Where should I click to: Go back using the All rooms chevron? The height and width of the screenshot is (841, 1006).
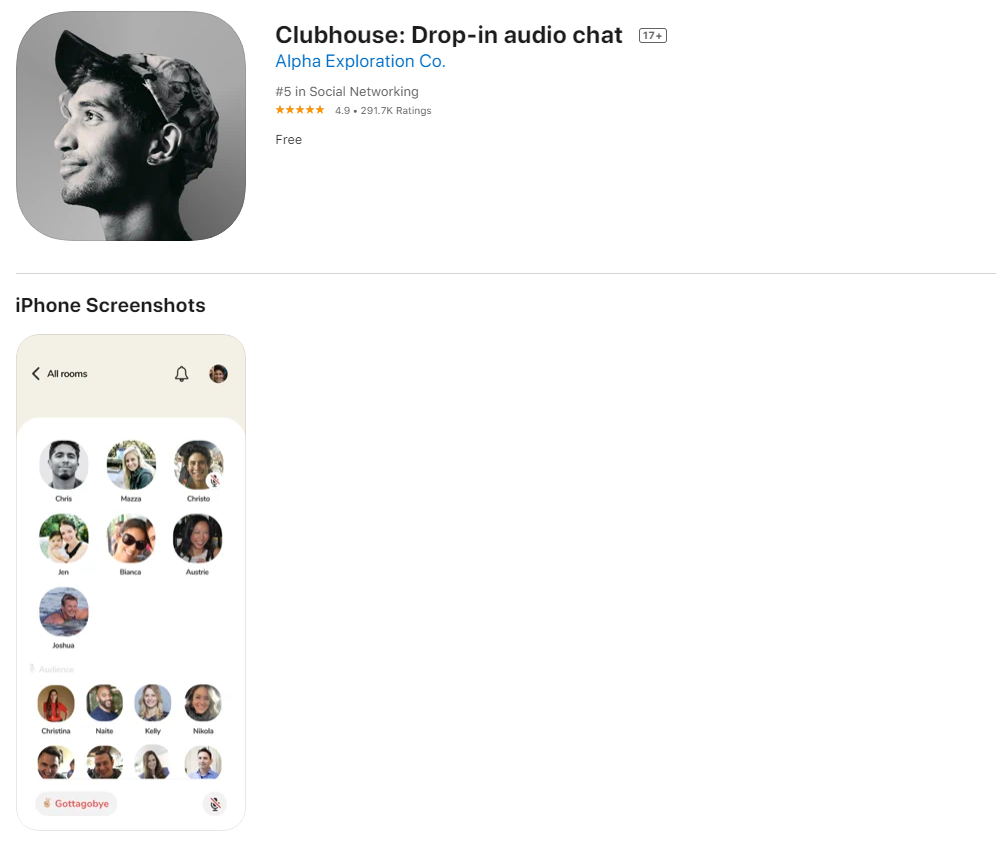tap(36, 373)
